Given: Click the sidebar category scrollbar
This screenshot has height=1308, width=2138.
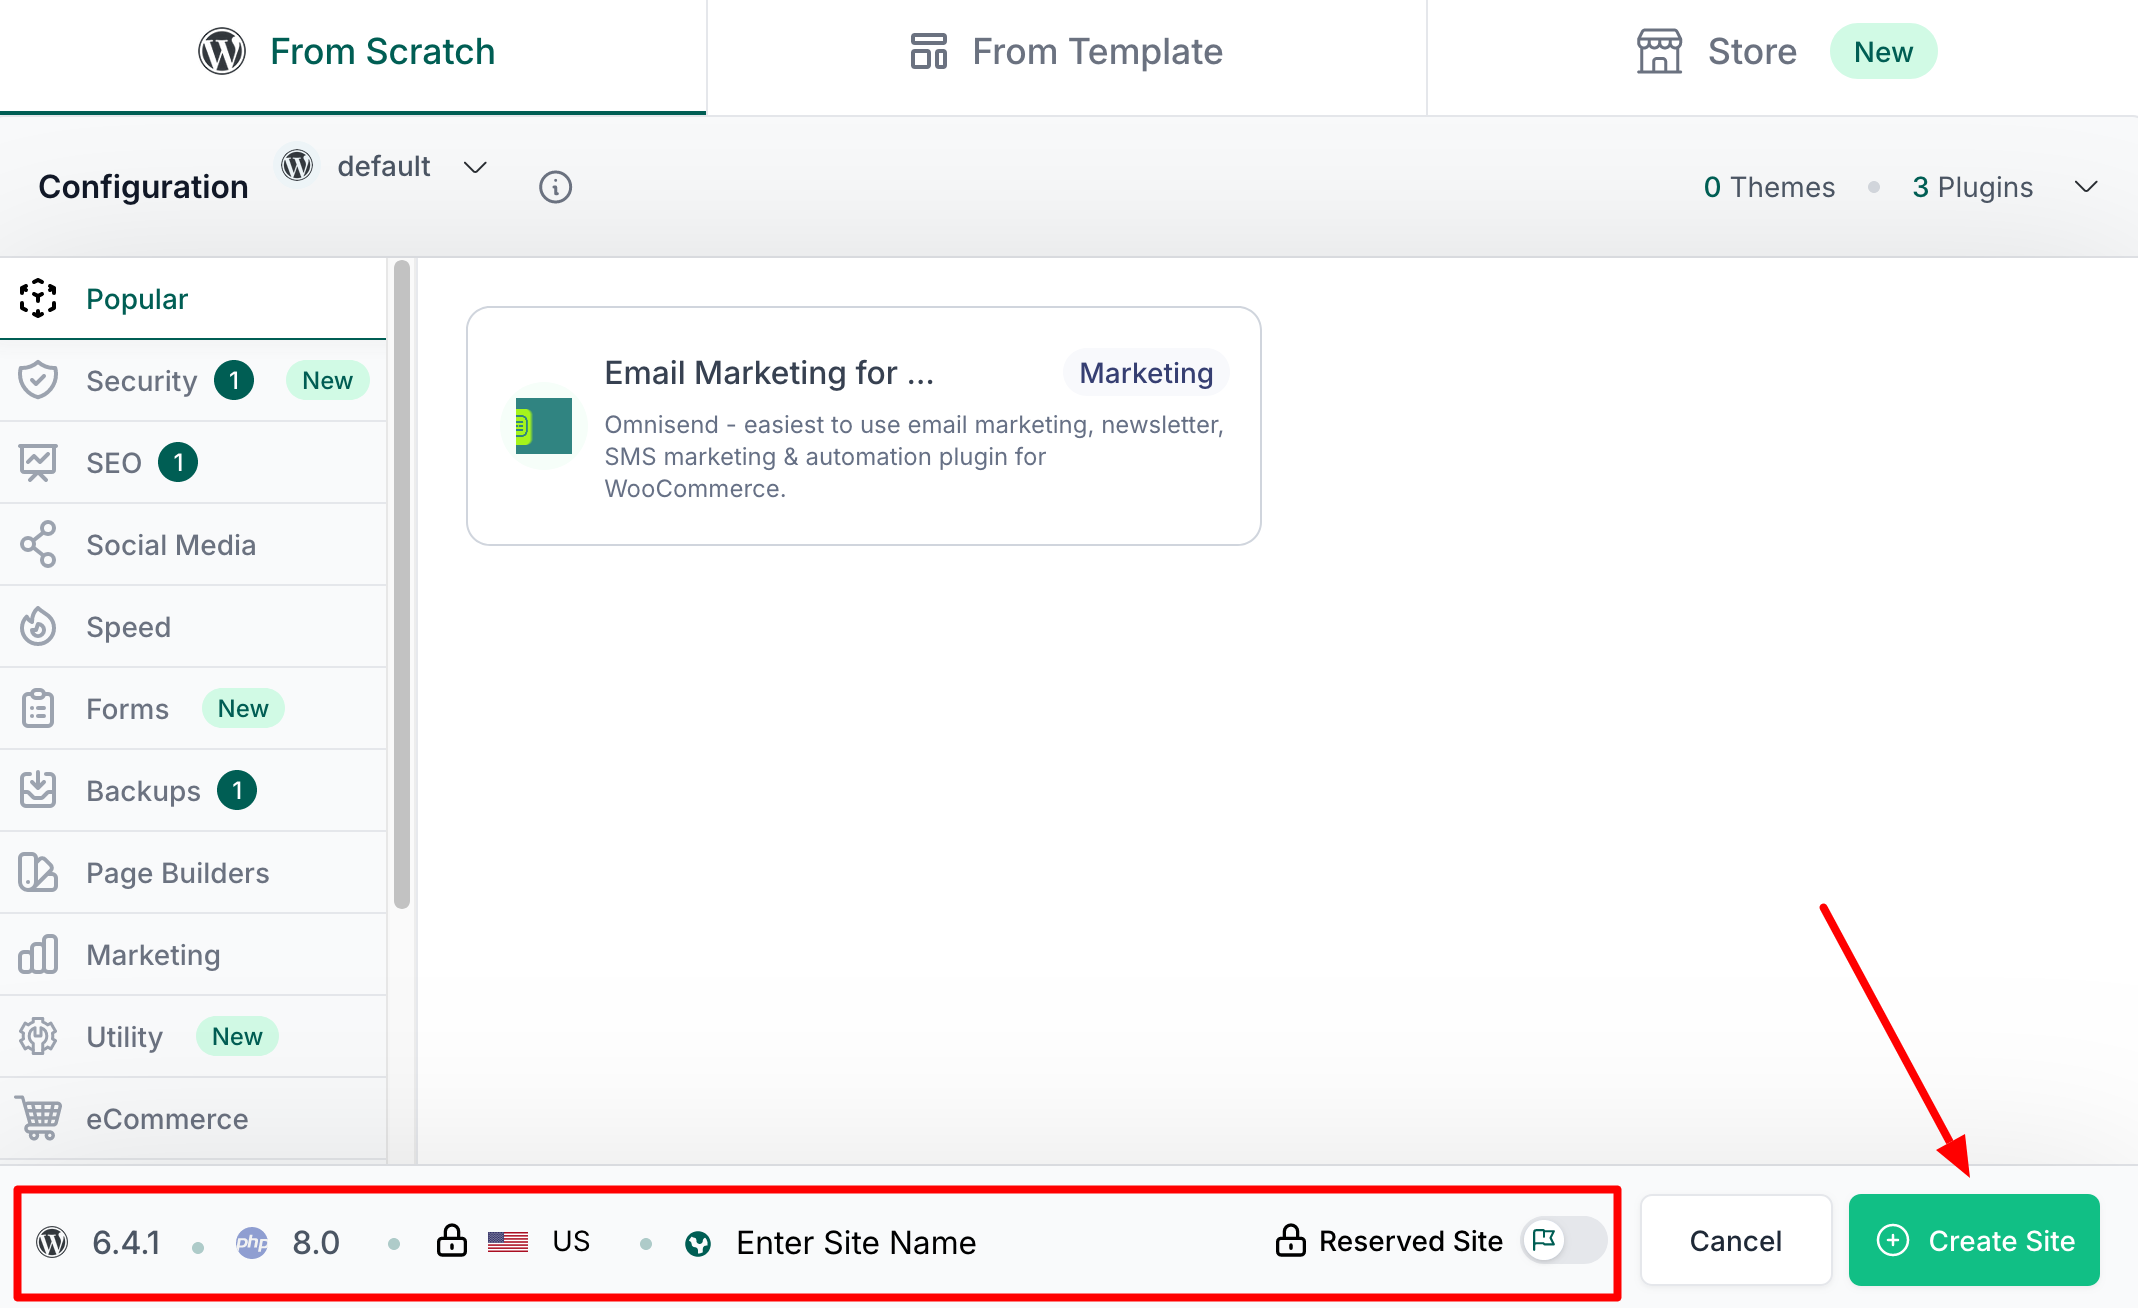Looking at the screenshot, I should 402,584.
